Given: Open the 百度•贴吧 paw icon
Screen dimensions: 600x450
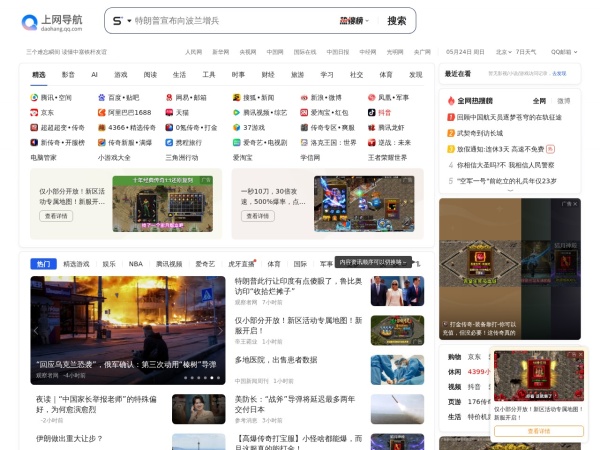Looking at the screenshot, I should tap(101, 98).
